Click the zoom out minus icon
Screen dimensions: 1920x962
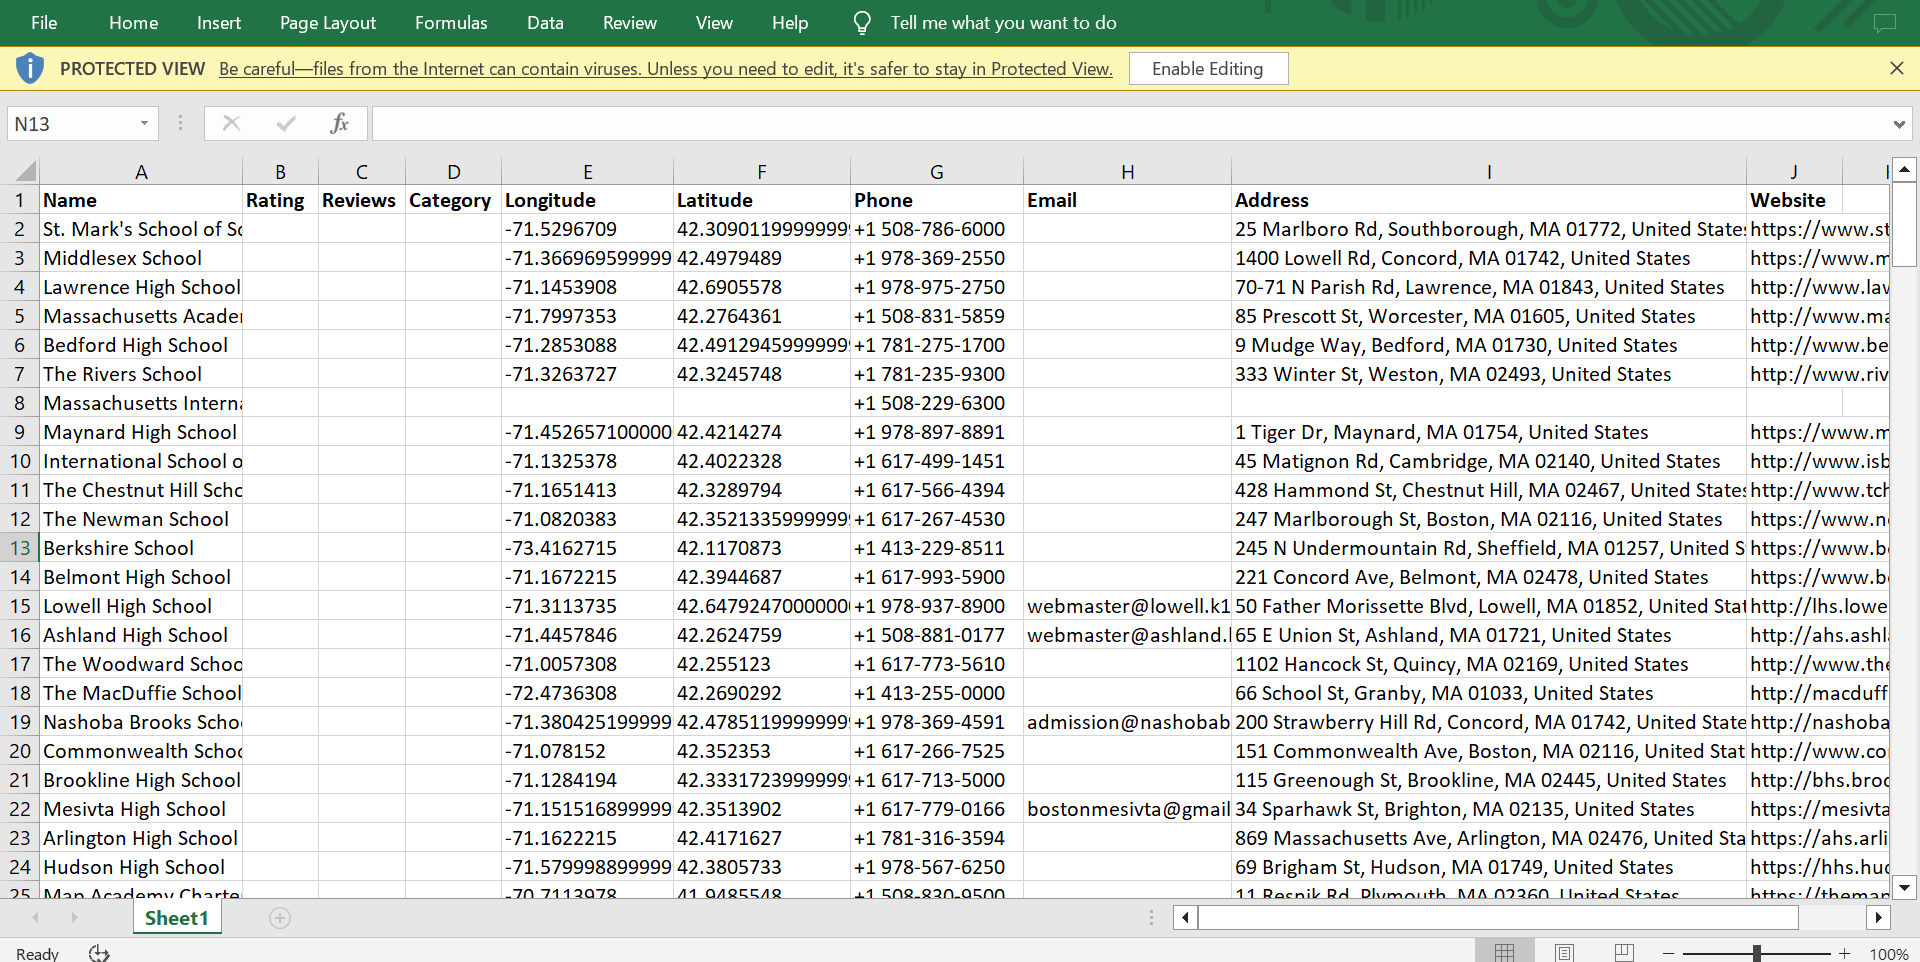coord(1668,953)
